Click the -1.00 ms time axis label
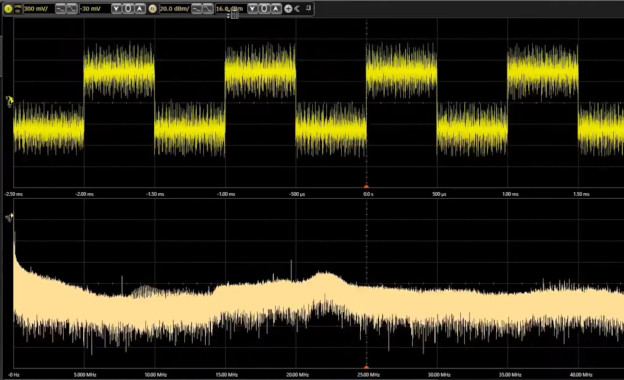 tap(226, 194)
